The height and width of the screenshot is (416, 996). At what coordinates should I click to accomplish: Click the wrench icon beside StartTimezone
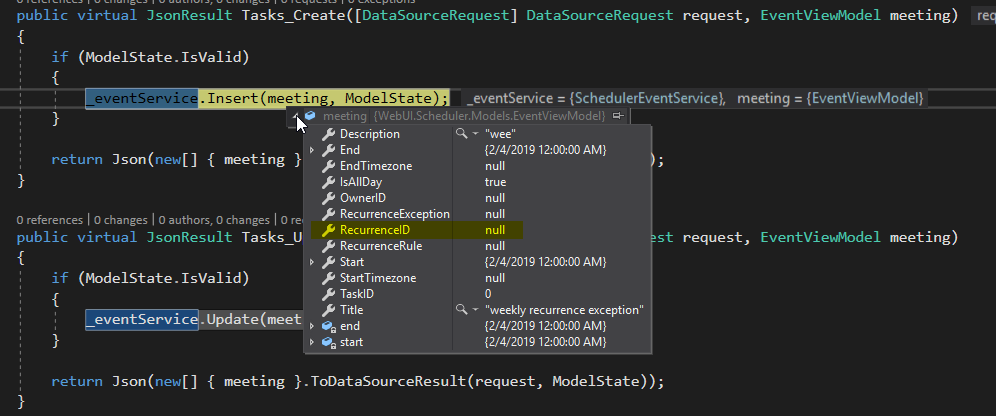(328, 278)
